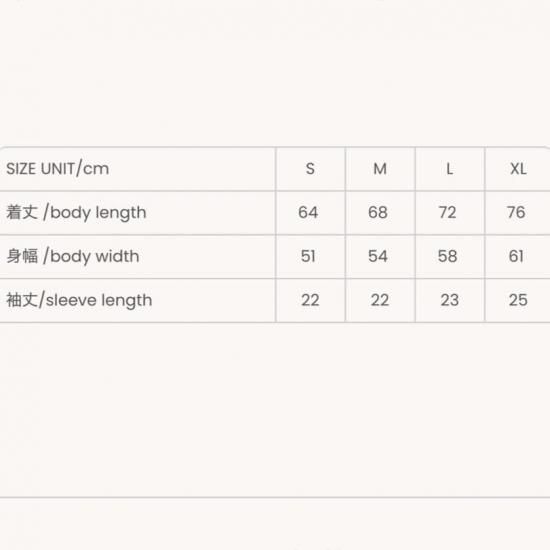The image size is (550, 550).
Task: Select the L size column header
Action: (x=449, y=169)
